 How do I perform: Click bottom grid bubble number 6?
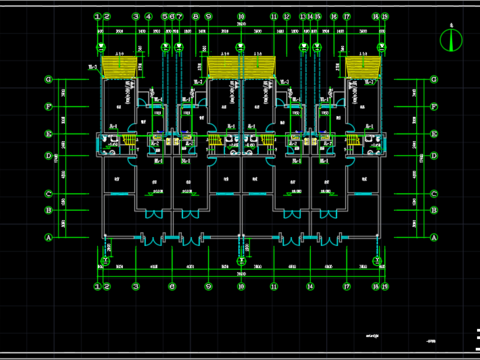pos(172,286)
